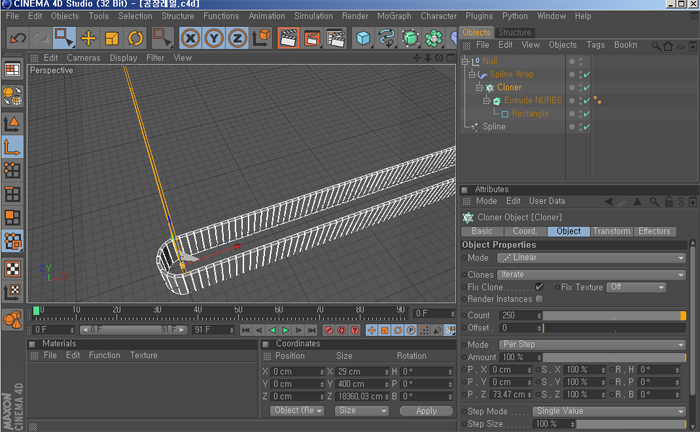The height and width of the screenshot is (432, 700).
Task: Open the Per Step mode dropdown
Action: (x=592, y=345)
